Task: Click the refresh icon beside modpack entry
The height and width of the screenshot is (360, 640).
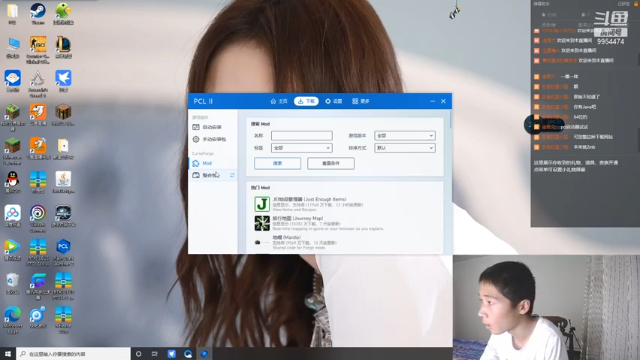Action: 232,175
